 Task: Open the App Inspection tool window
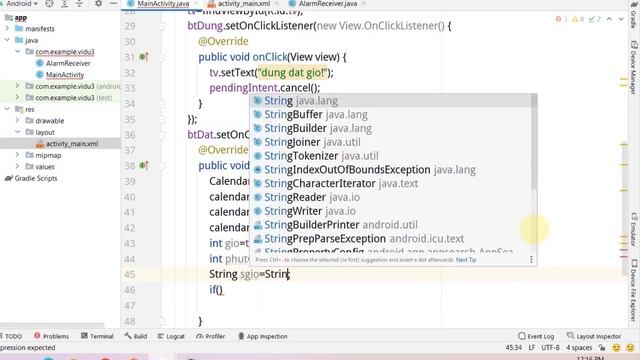point(263,336)
